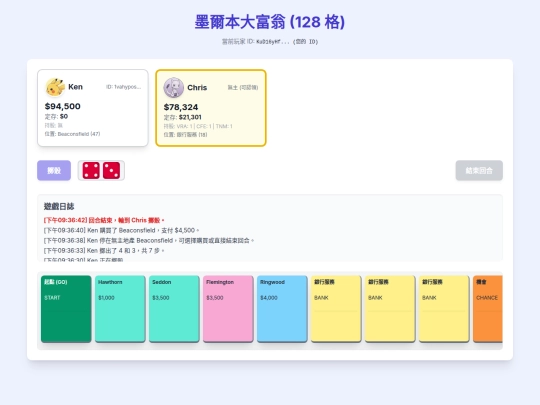This screenshot has height=405, width=540.
Task: Click Chris's fixed deposit $21,301
Action: pyautogui.click(x=183, y=117)
